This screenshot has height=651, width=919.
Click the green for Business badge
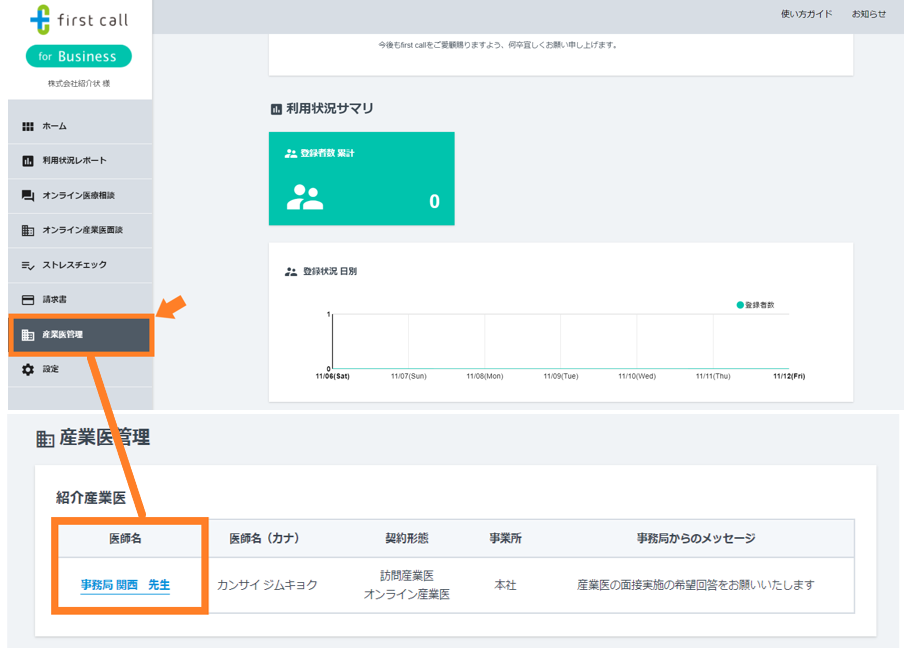pyautogui.click(x=78, y=57)
